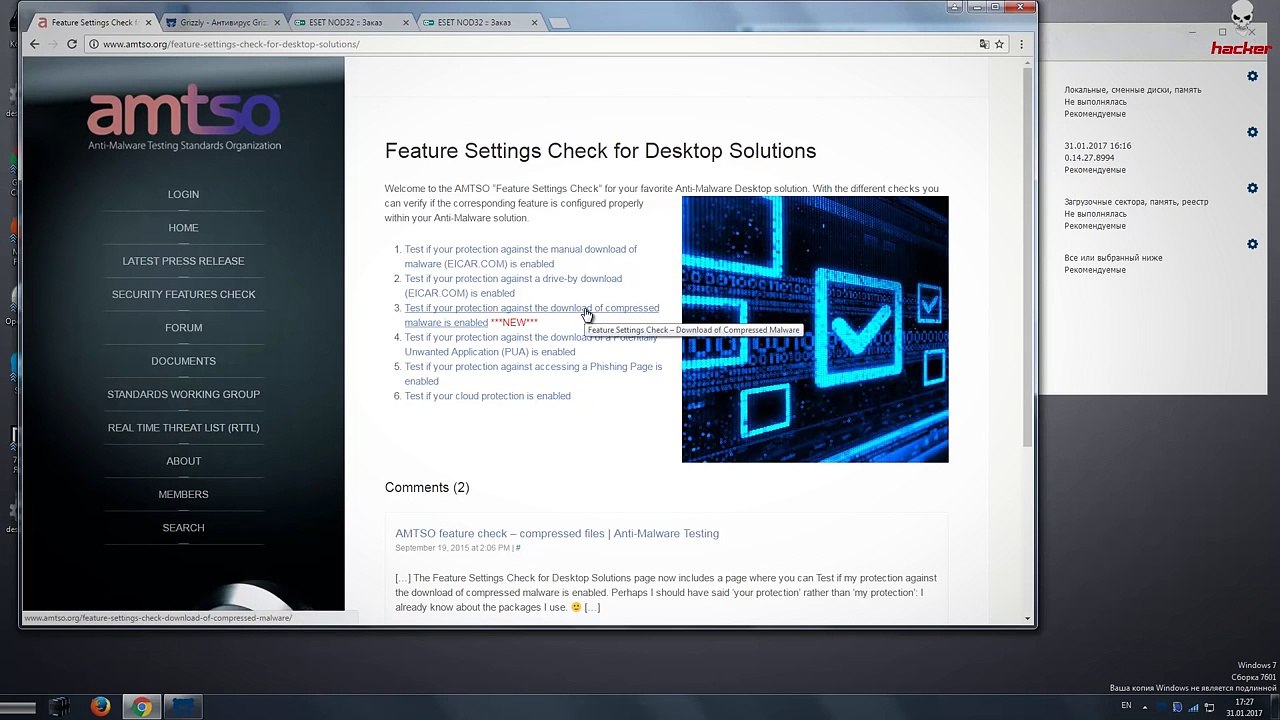Open the AMTSO feature check comment title link
This screenshot has height=720, width=1280.
[557, 533]
